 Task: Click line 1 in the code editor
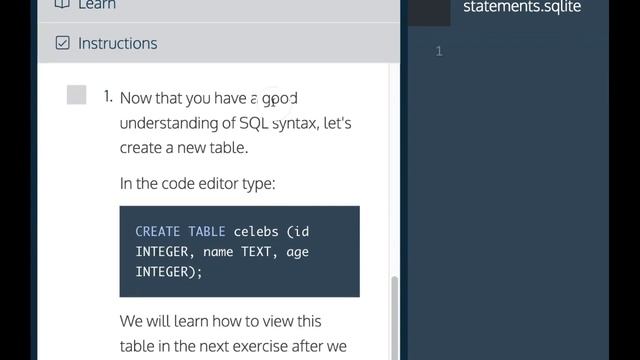pos(527,51)
